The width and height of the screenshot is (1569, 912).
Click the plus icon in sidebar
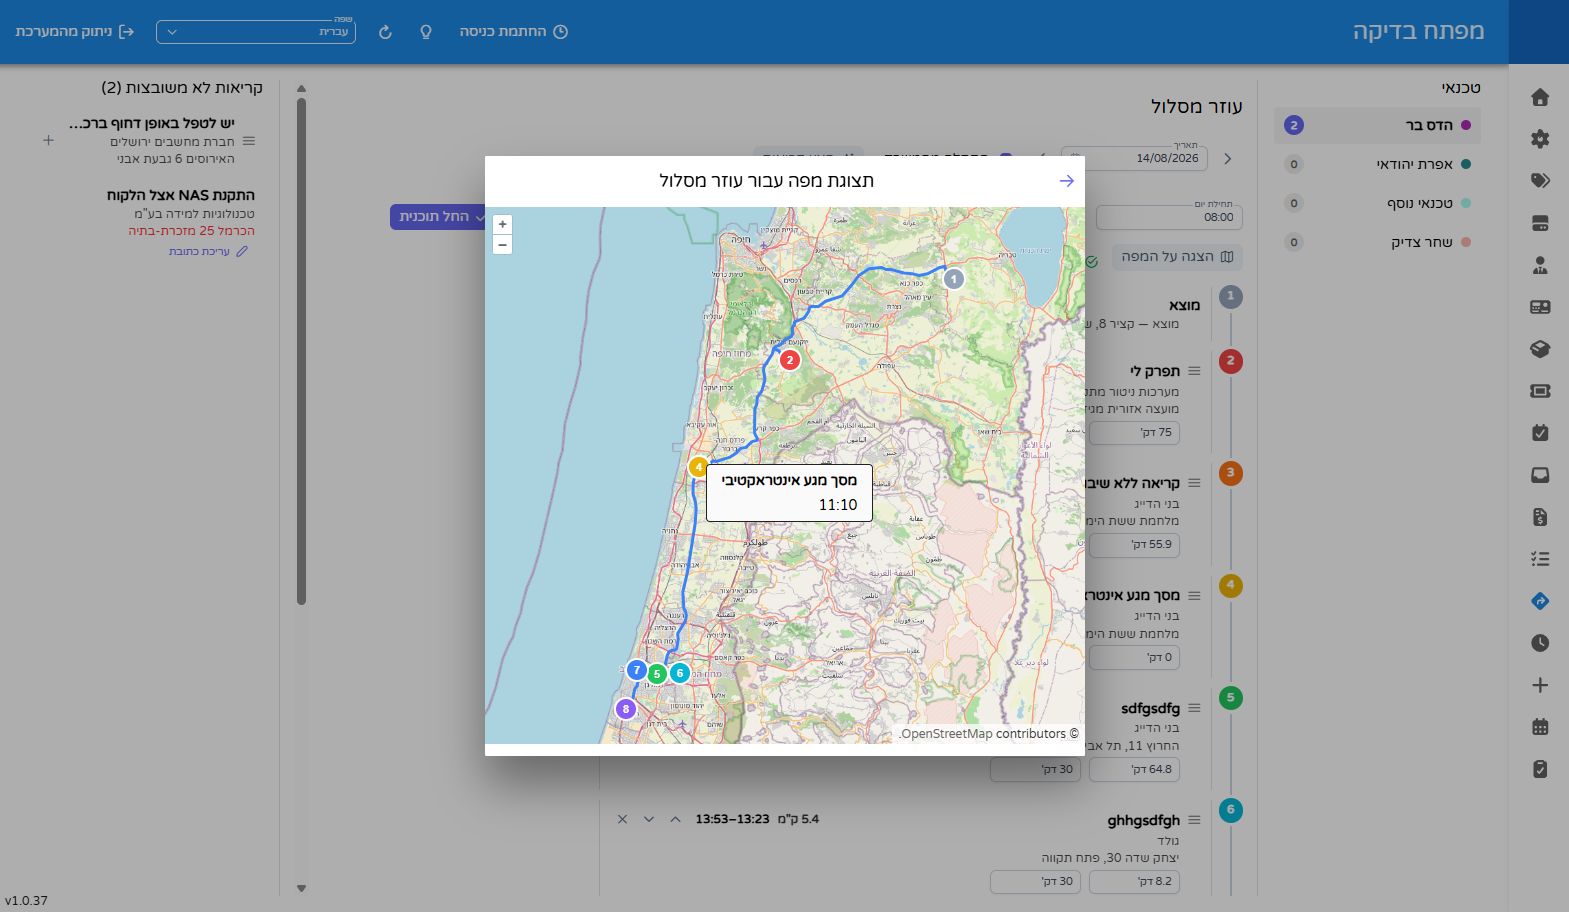[1540, 685]
